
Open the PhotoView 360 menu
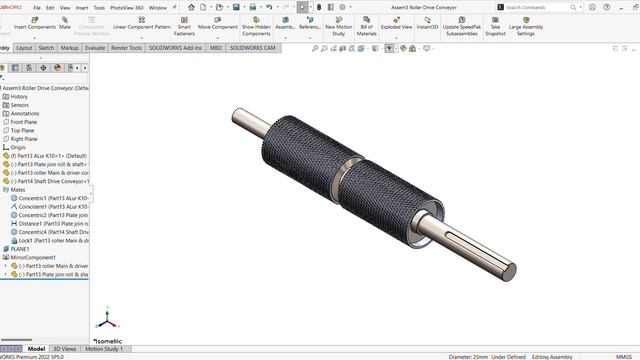tap(127, 8)
